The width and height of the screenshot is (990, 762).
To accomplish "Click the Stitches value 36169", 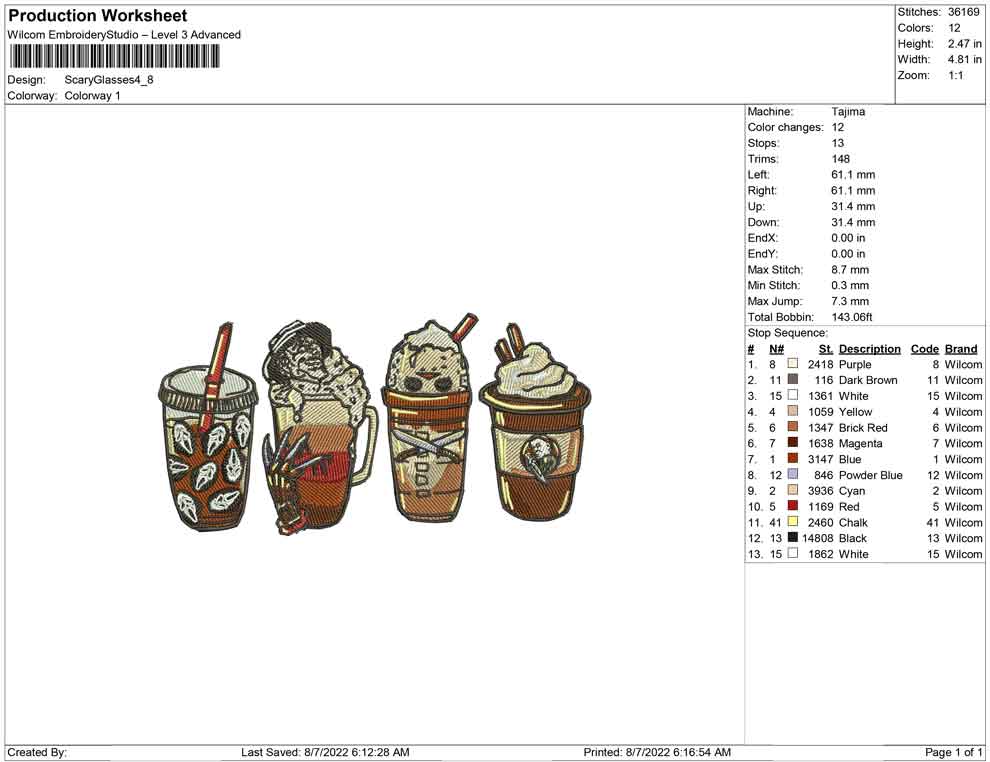I will 963,12.
